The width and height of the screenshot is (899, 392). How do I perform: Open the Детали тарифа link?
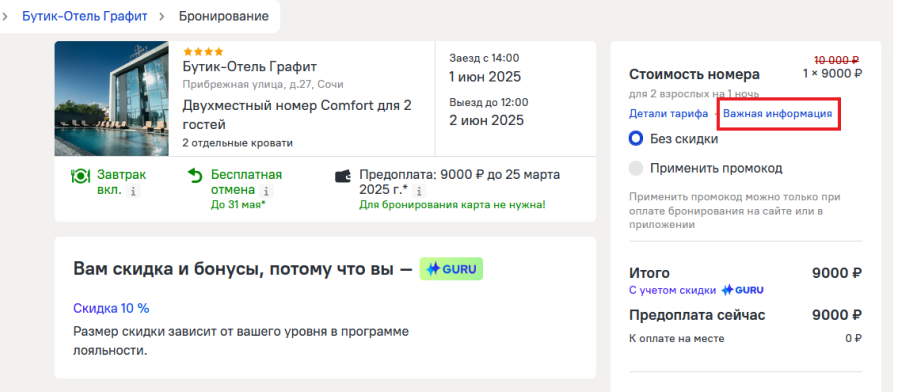point(669,113)
